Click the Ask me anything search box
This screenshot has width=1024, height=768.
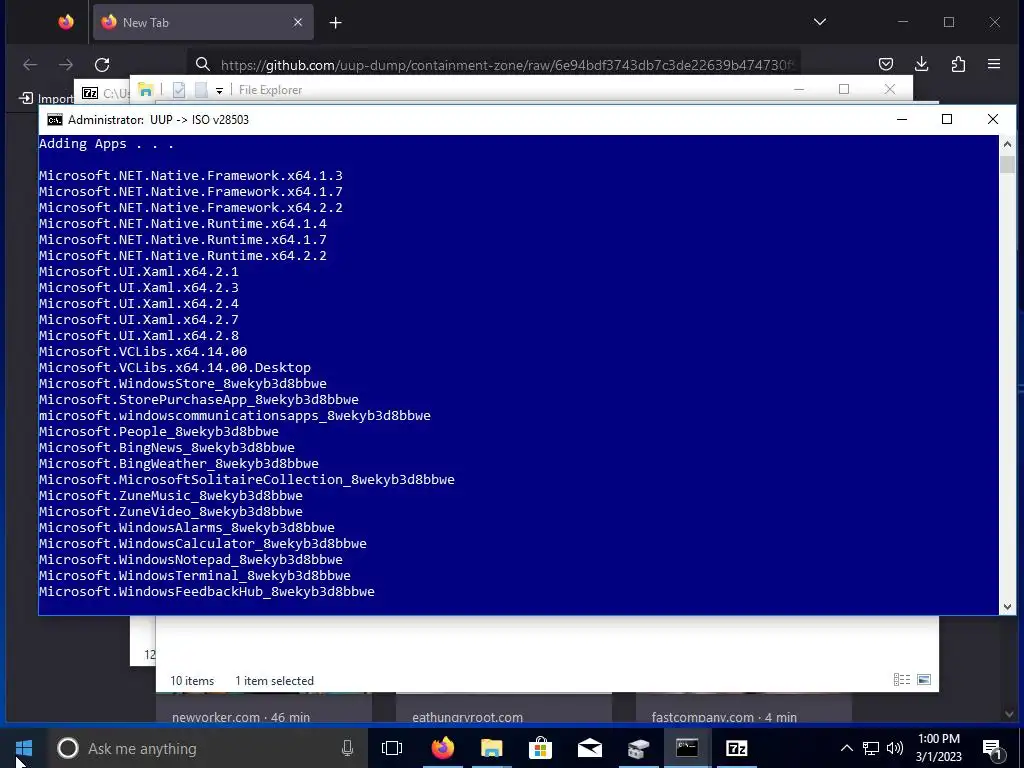(206, 748)
